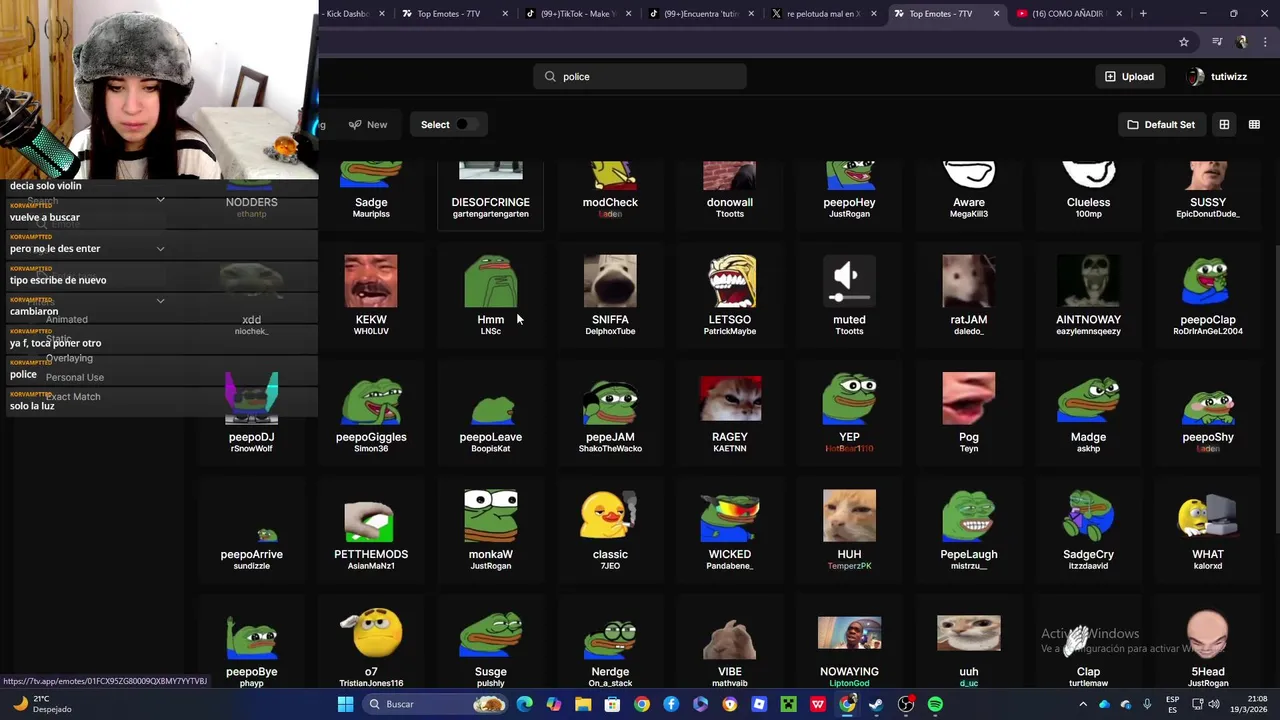This screenshot has width=1280, height=720.
Task: Open the muted emote
Action: 849,294
